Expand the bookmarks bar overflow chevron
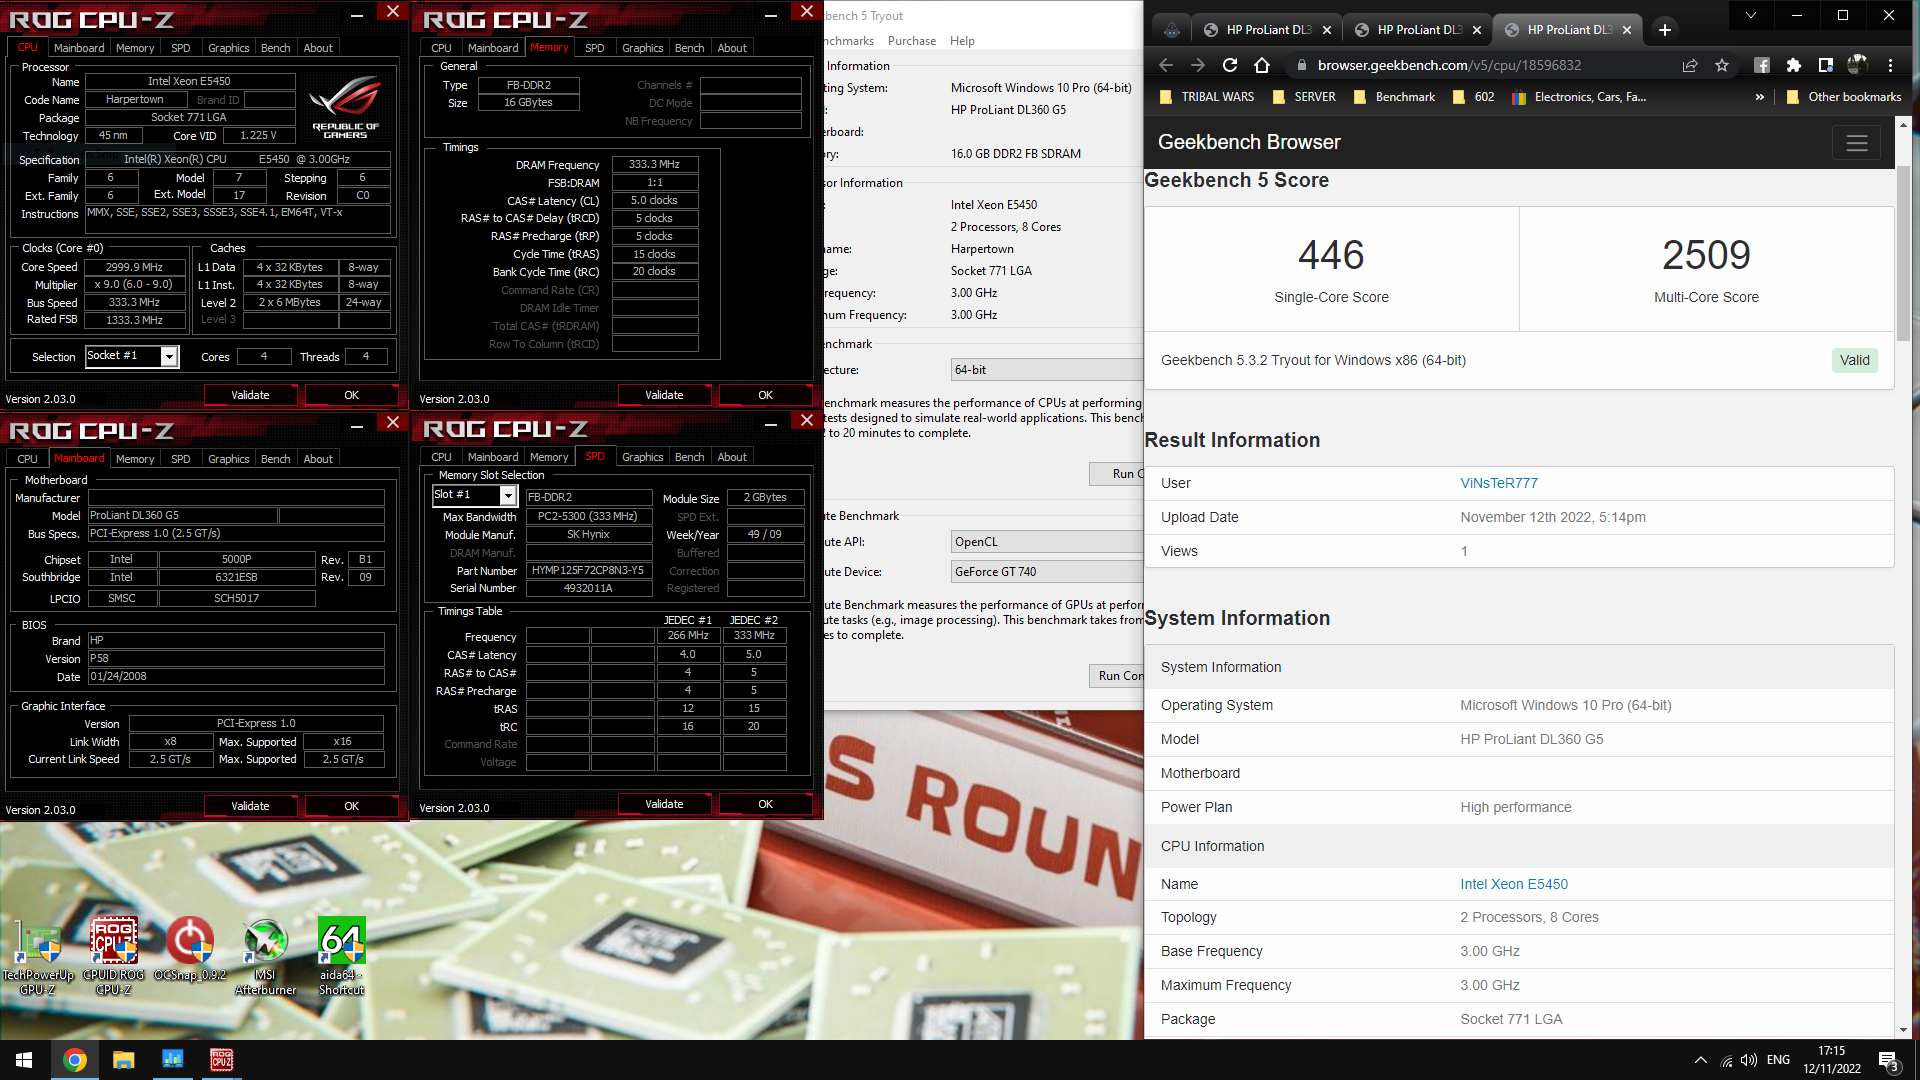This screenshot has height=1080, width=1920. [1759, 97]
